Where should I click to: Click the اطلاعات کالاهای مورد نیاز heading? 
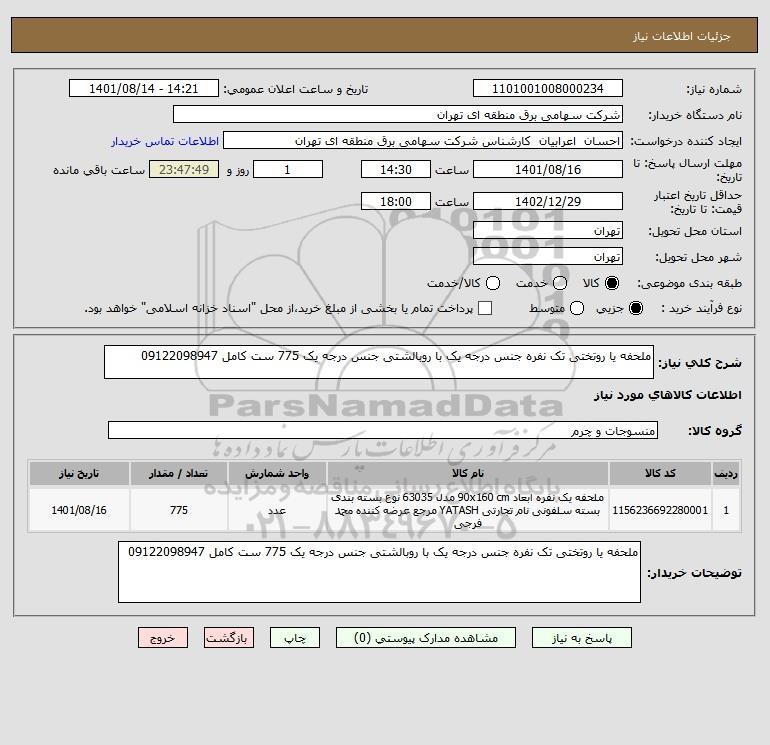[668, 395]
